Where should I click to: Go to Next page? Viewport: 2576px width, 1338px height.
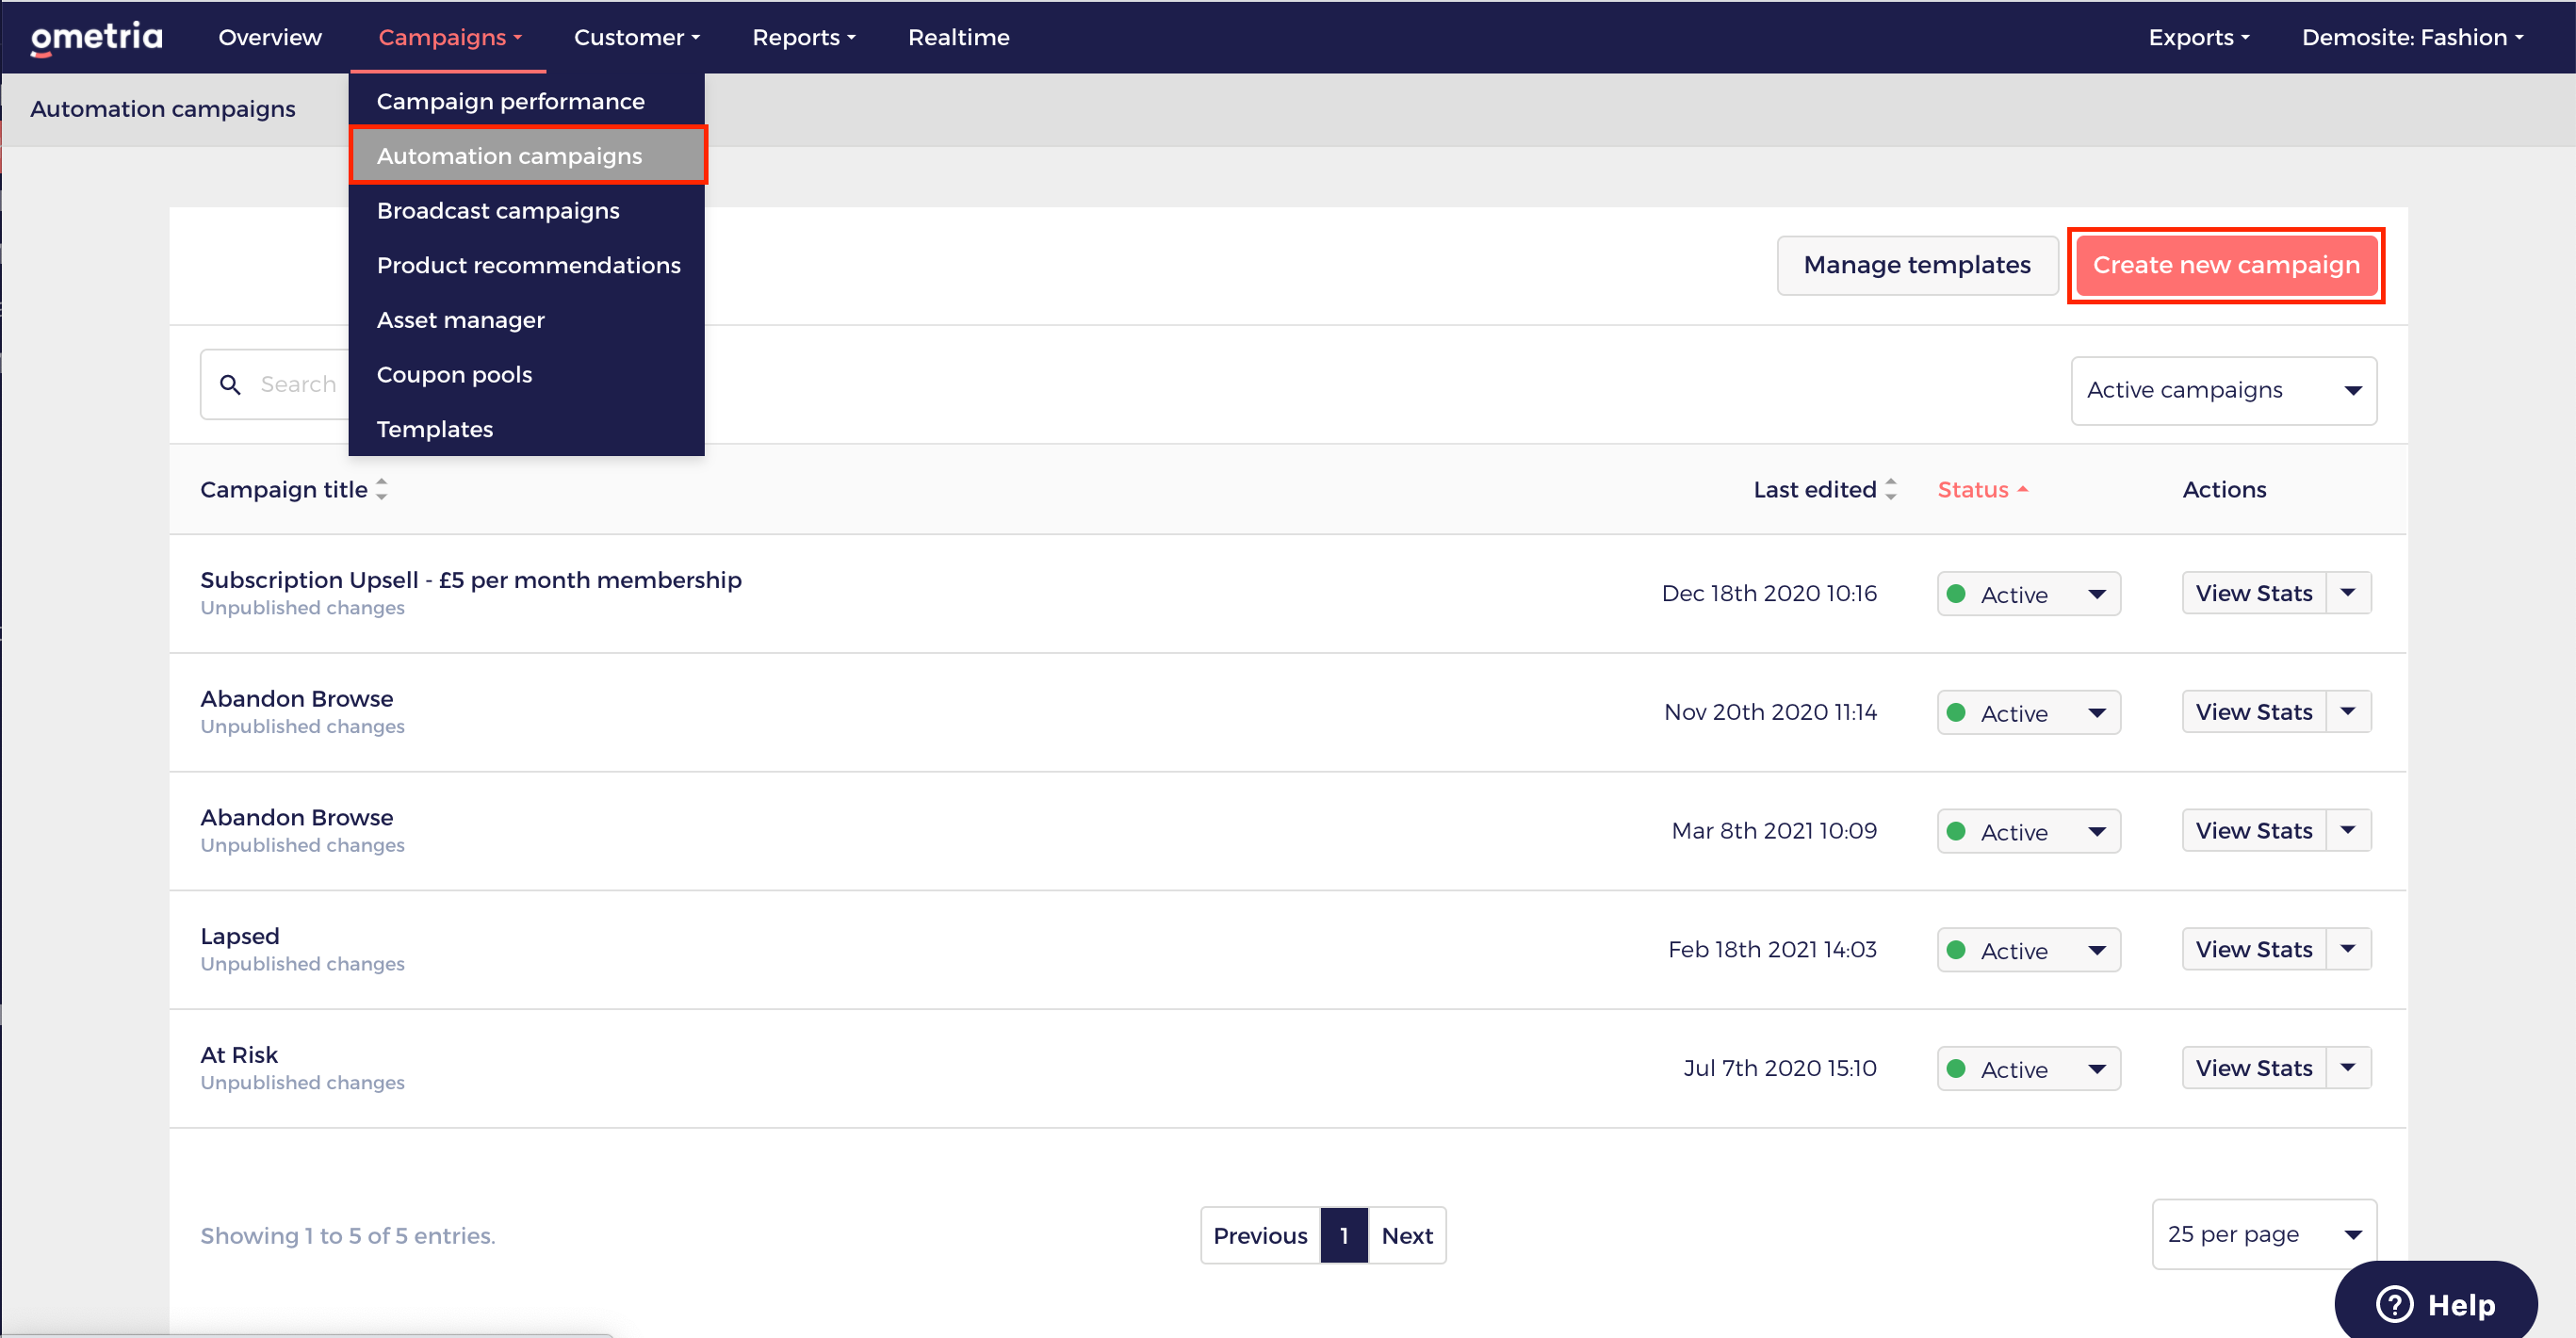point(1406,1236)
